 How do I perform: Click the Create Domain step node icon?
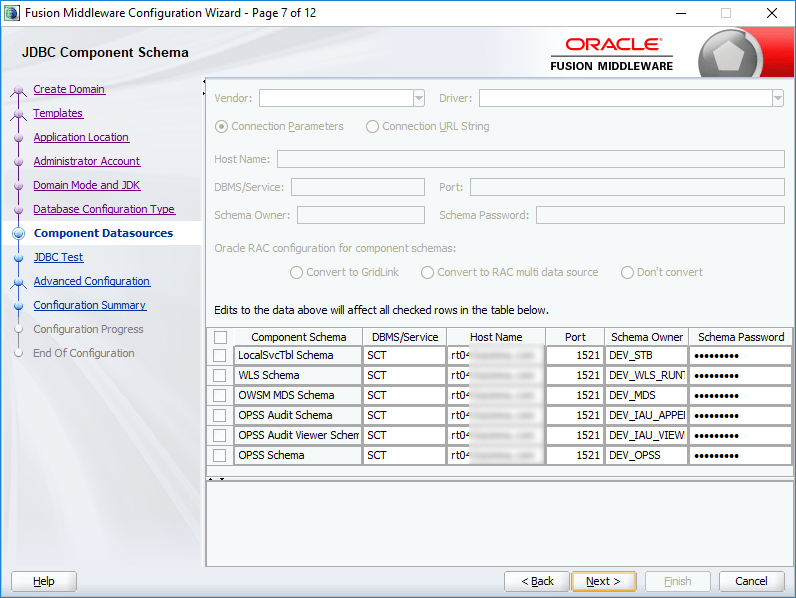19,90
